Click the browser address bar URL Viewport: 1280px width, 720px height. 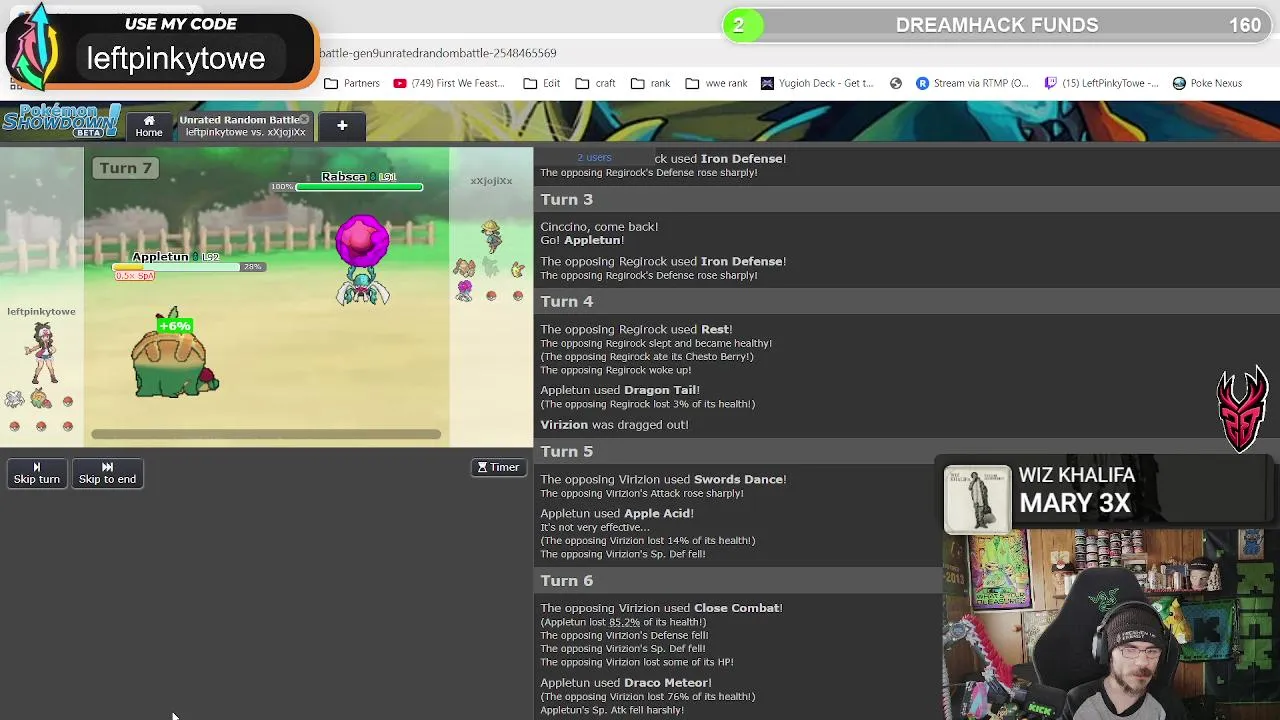click(x=438, y=53)
